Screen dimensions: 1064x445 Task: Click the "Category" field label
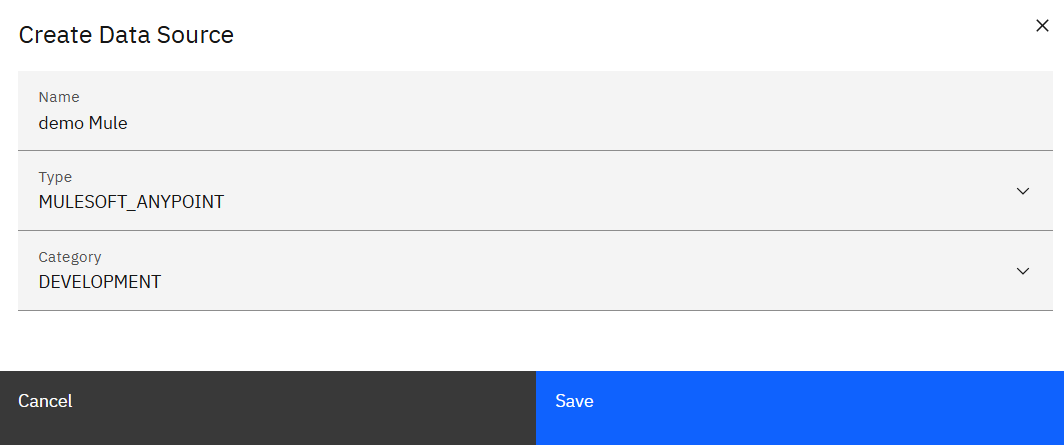70,257
